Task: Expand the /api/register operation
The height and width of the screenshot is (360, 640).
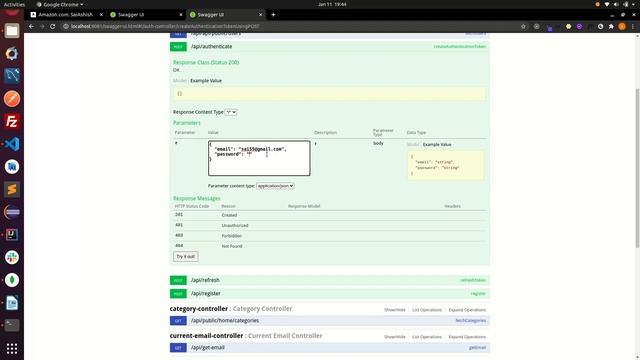Action: (x=205, y=293)
